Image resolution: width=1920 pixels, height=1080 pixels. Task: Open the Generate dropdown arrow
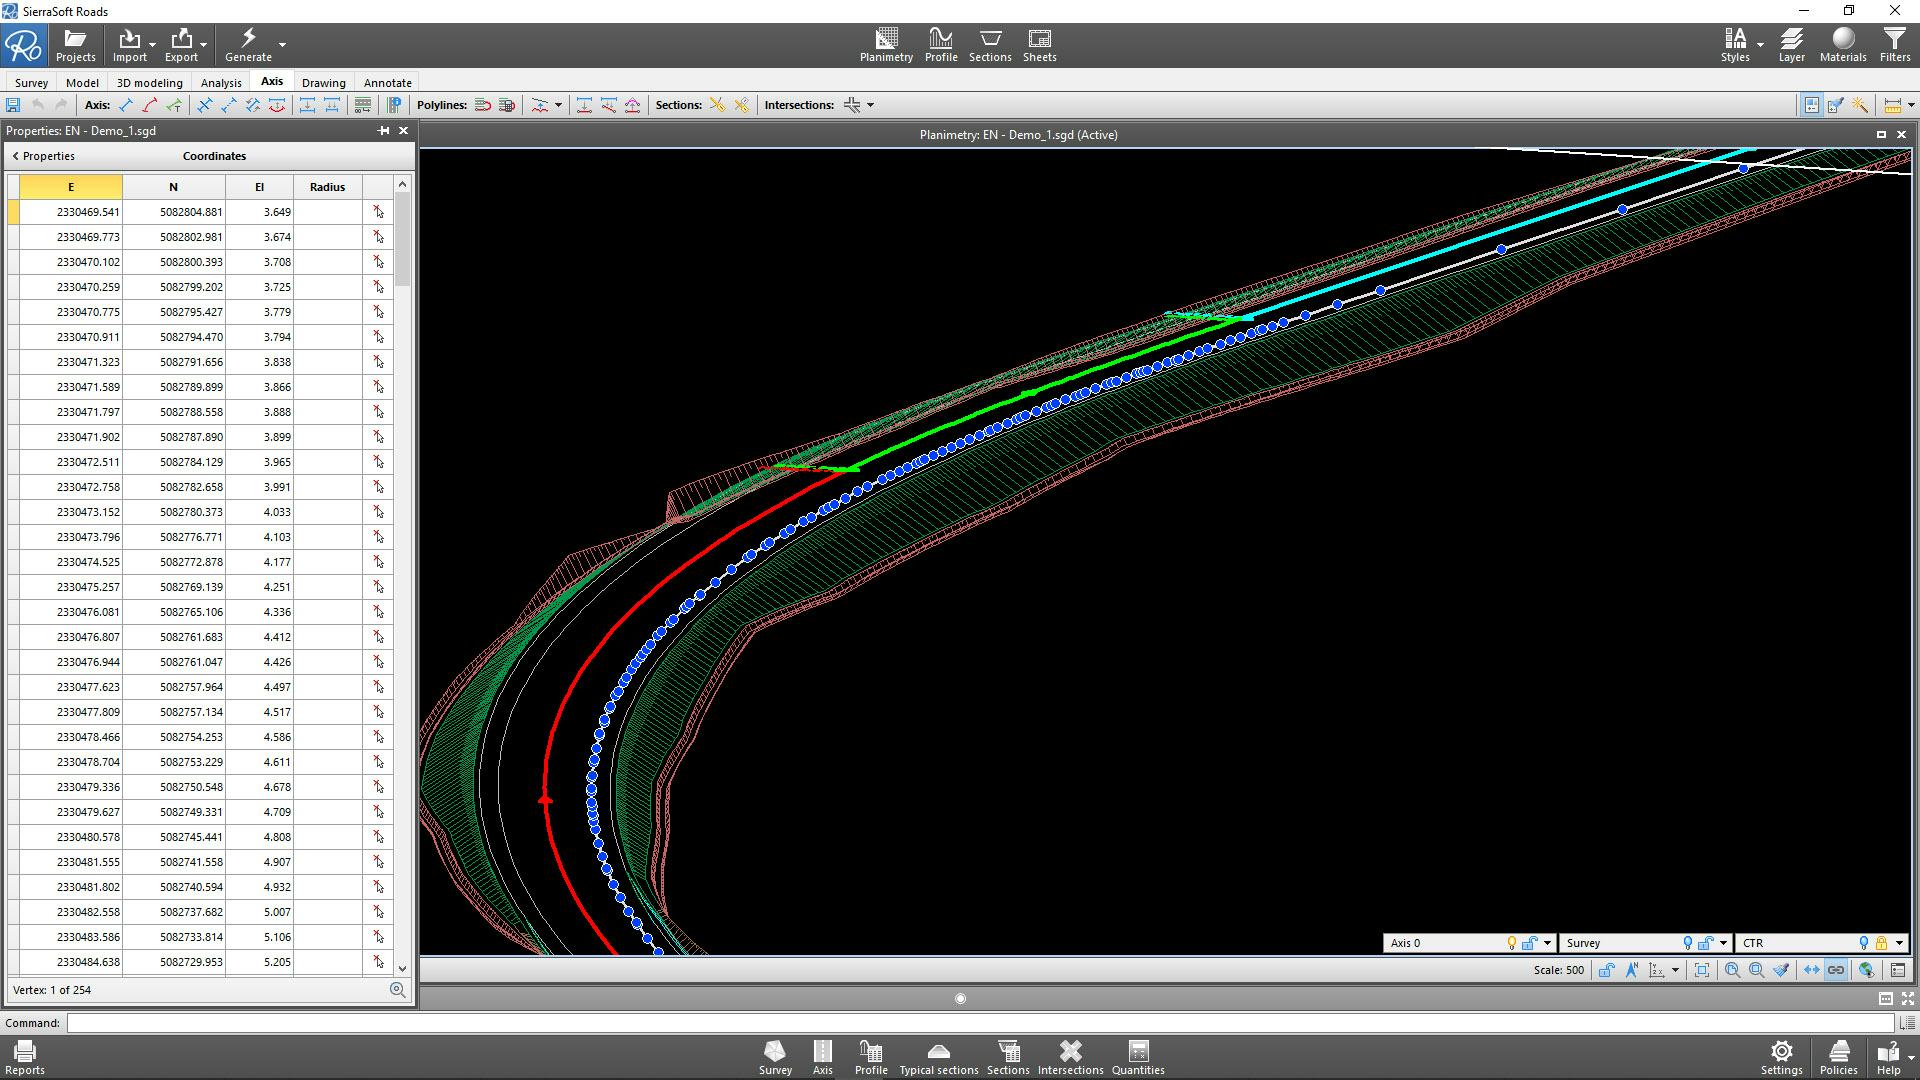point(282,45)
